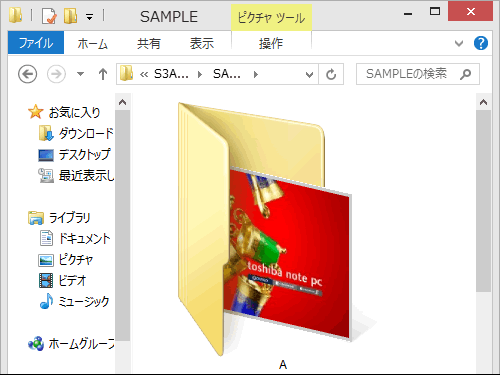This screenshot has height=375, width=500.
Task: Click the ドキュメント page icon
Action: 46,238
